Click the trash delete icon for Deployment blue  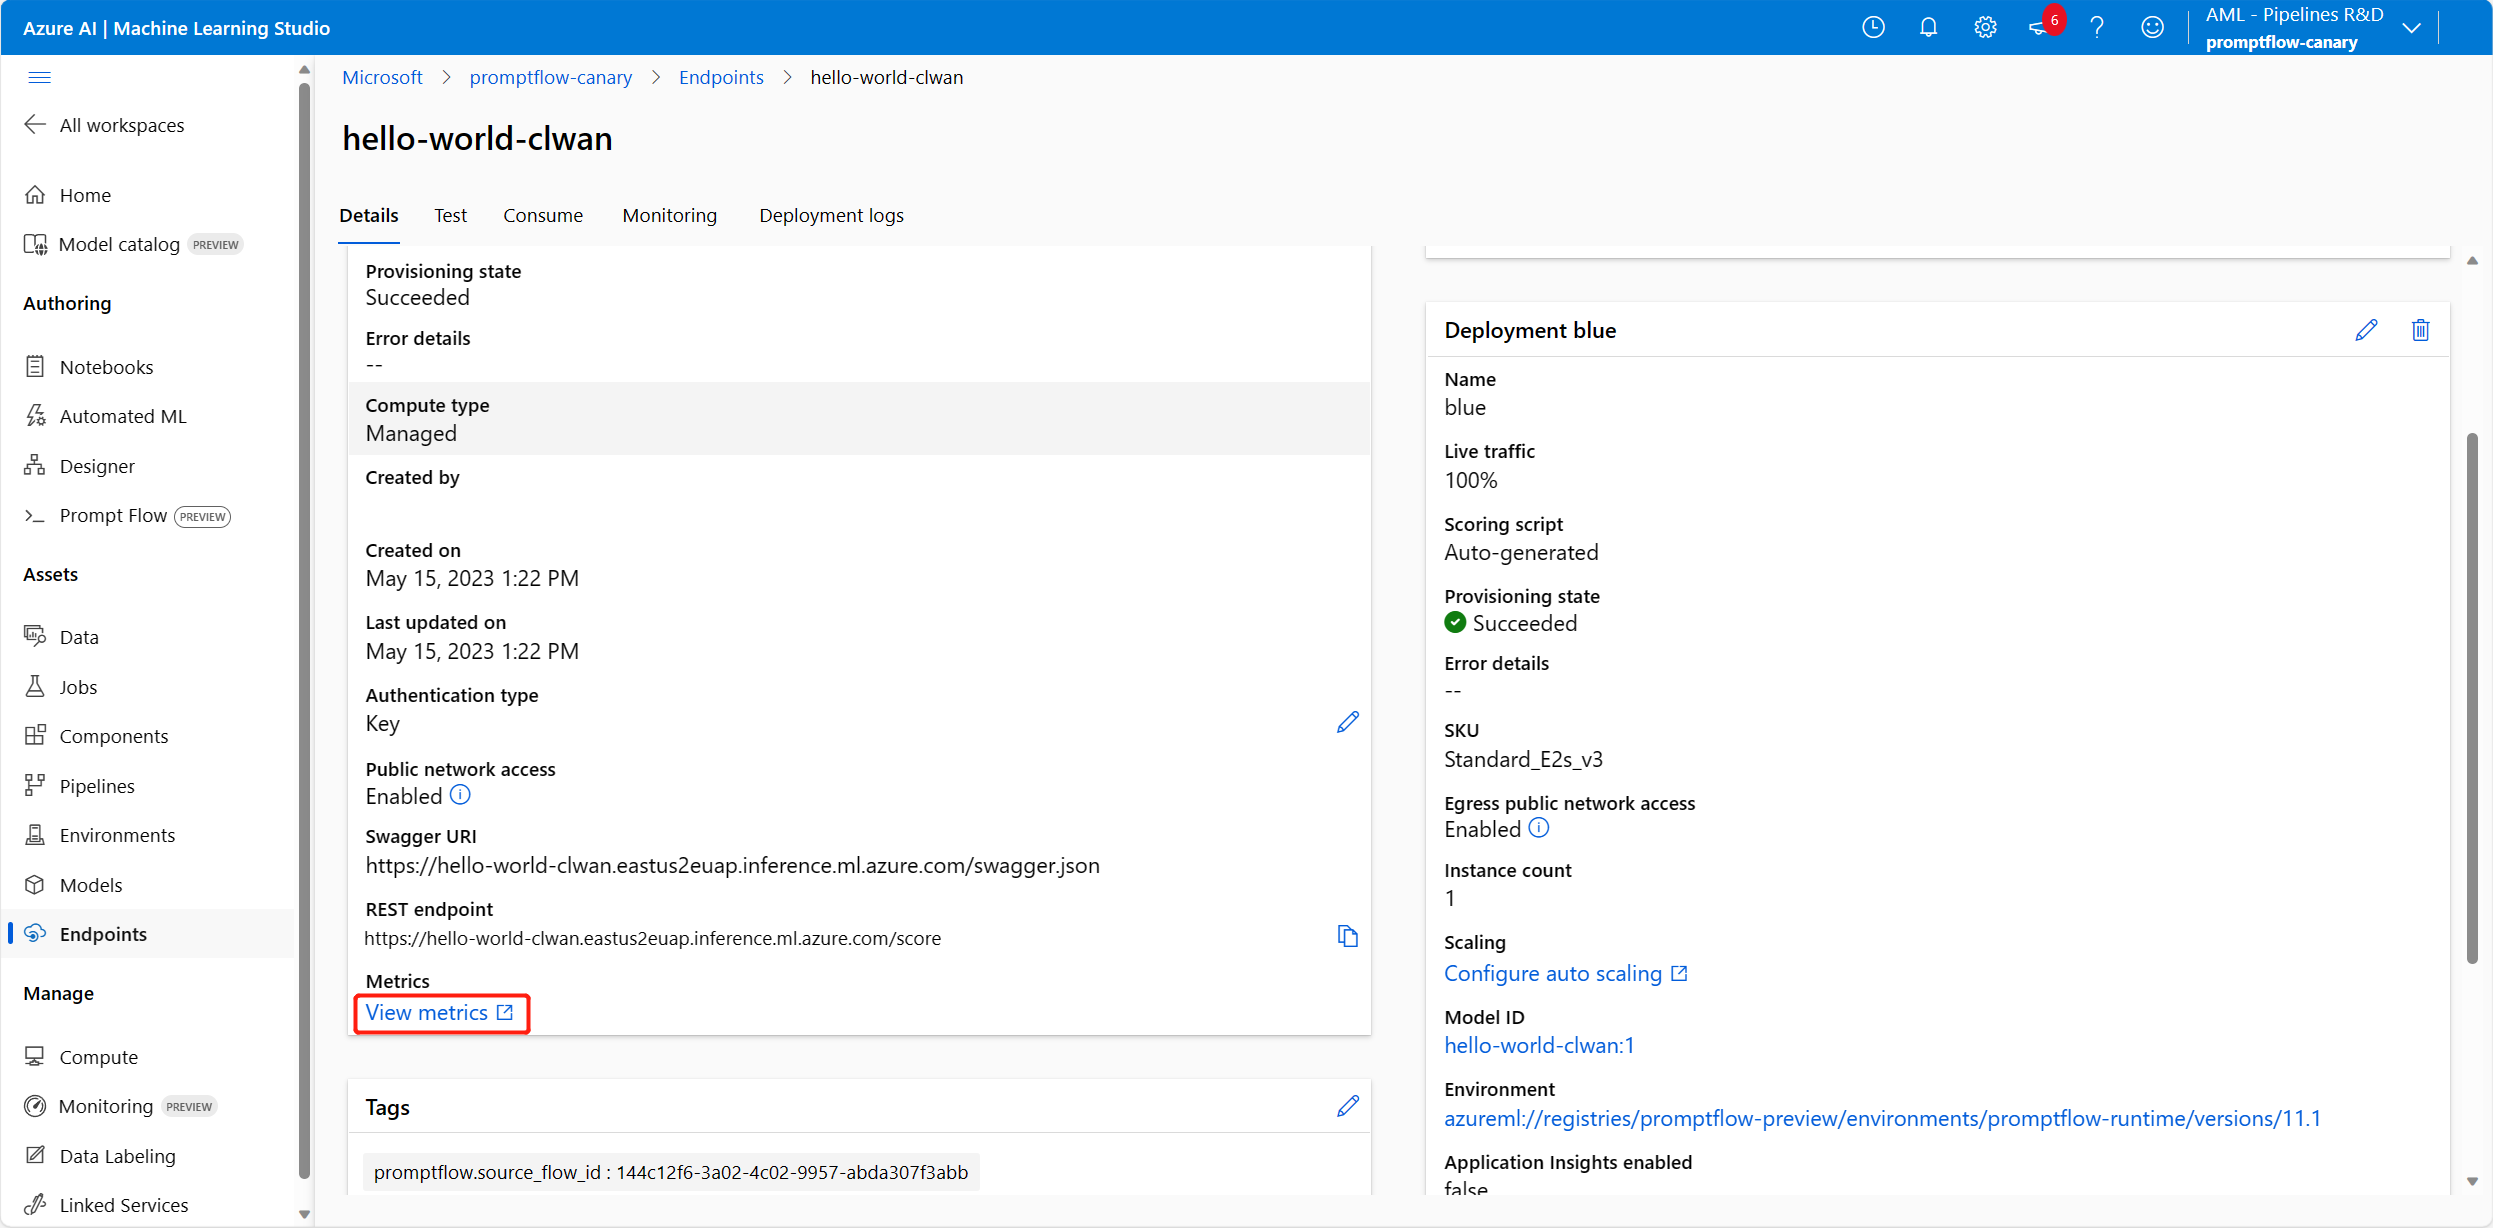click(x=2420, y=330)
